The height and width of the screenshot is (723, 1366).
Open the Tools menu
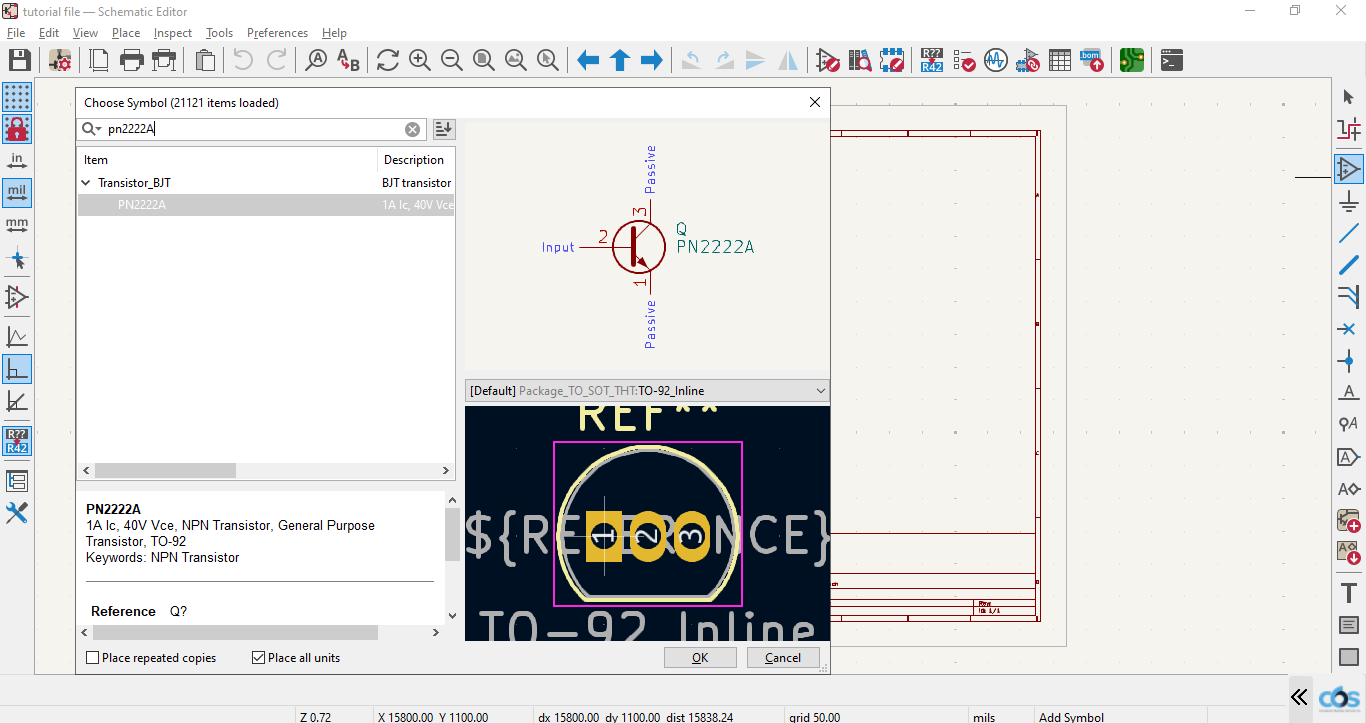point(219,33)
